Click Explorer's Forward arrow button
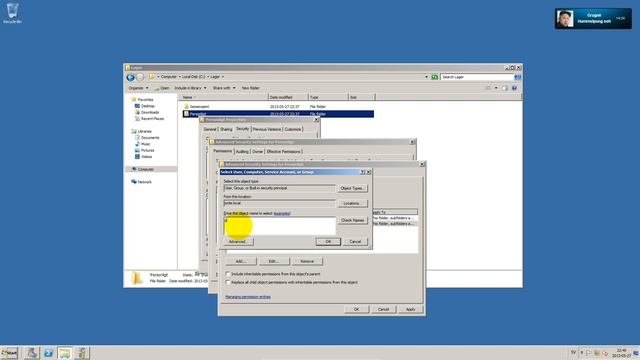The image size is (640, 360). pyautogui.click(x=140, y=77)
